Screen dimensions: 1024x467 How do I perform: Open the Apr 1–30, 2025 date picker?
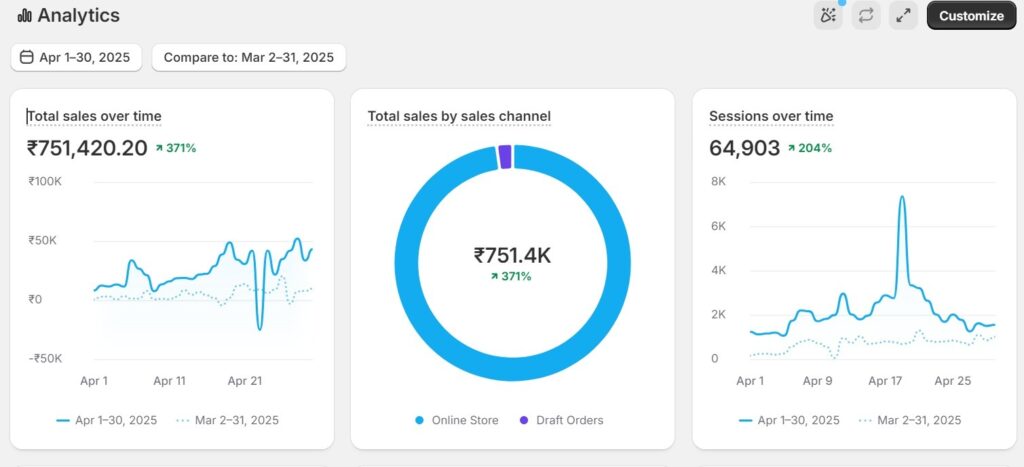tap(77, 57)
